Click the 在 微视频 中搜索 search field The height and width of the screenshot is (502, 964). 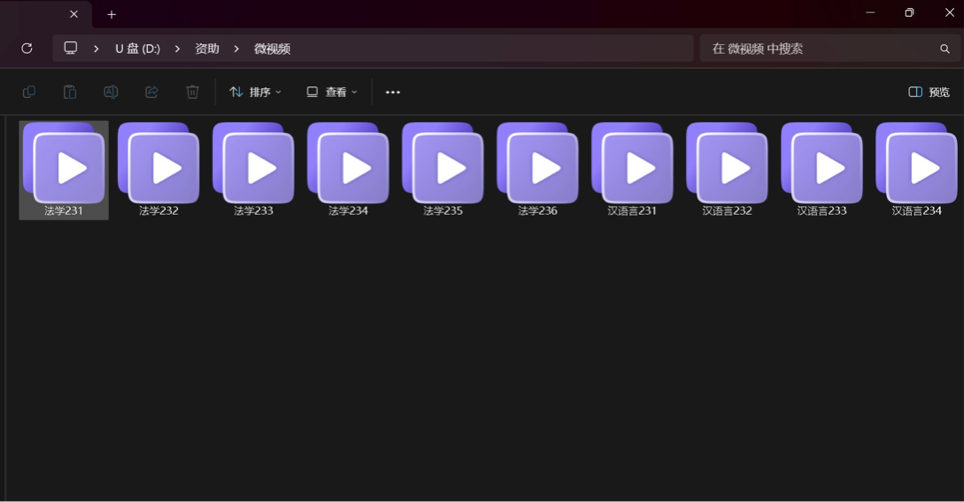pyautogui.click(x=820, y=48)
